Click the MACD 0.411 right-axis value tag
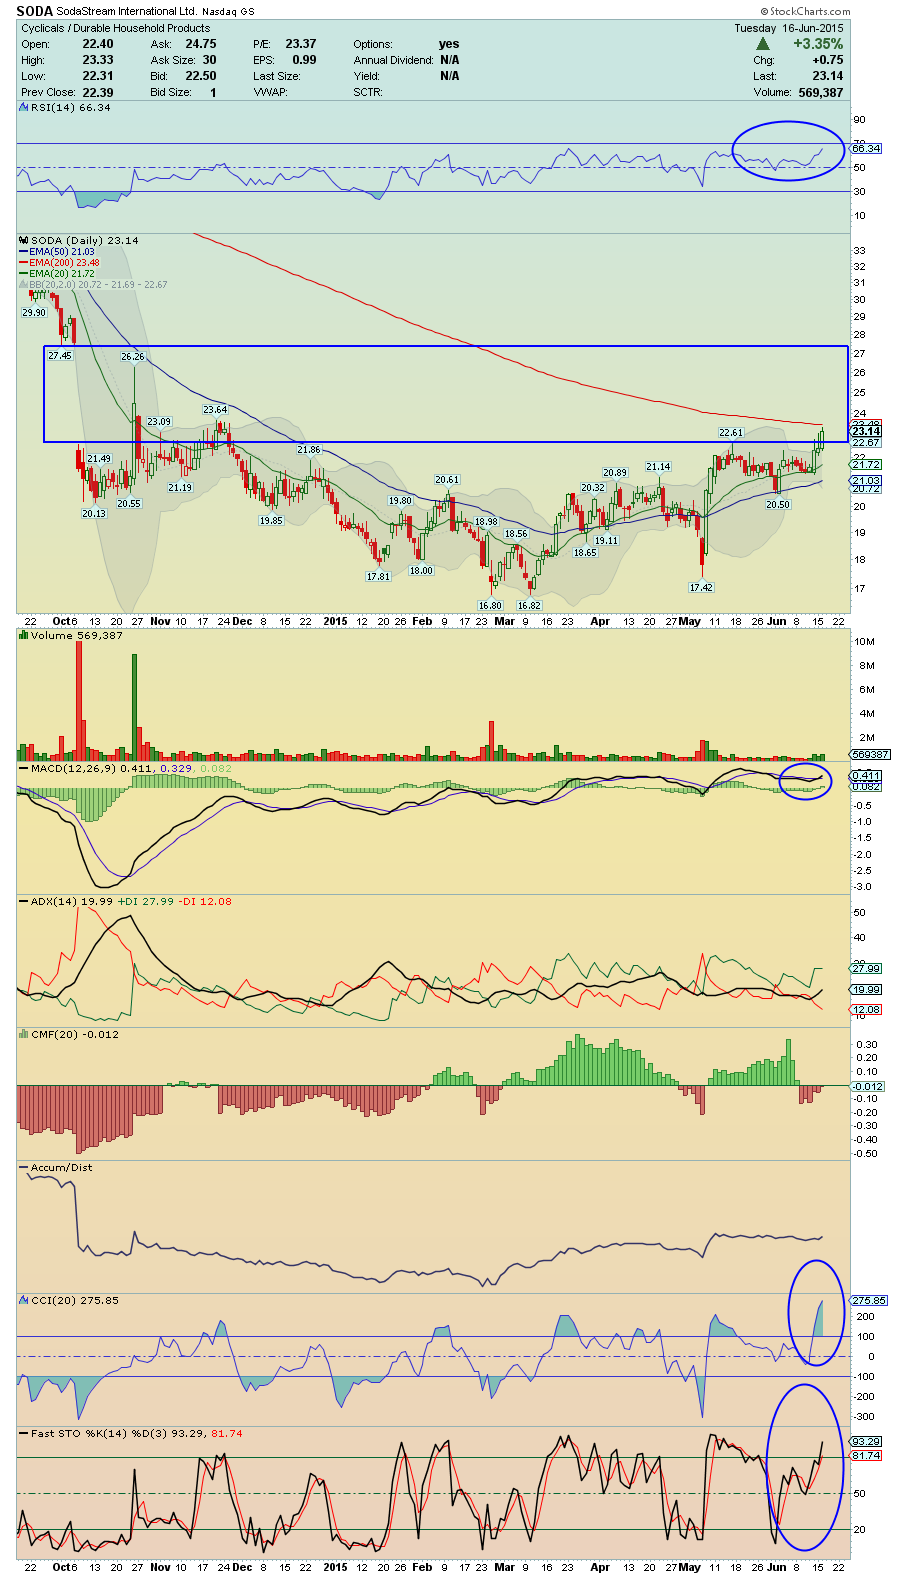The height and width of the screenshot is (1577, 900). point(866,776)
